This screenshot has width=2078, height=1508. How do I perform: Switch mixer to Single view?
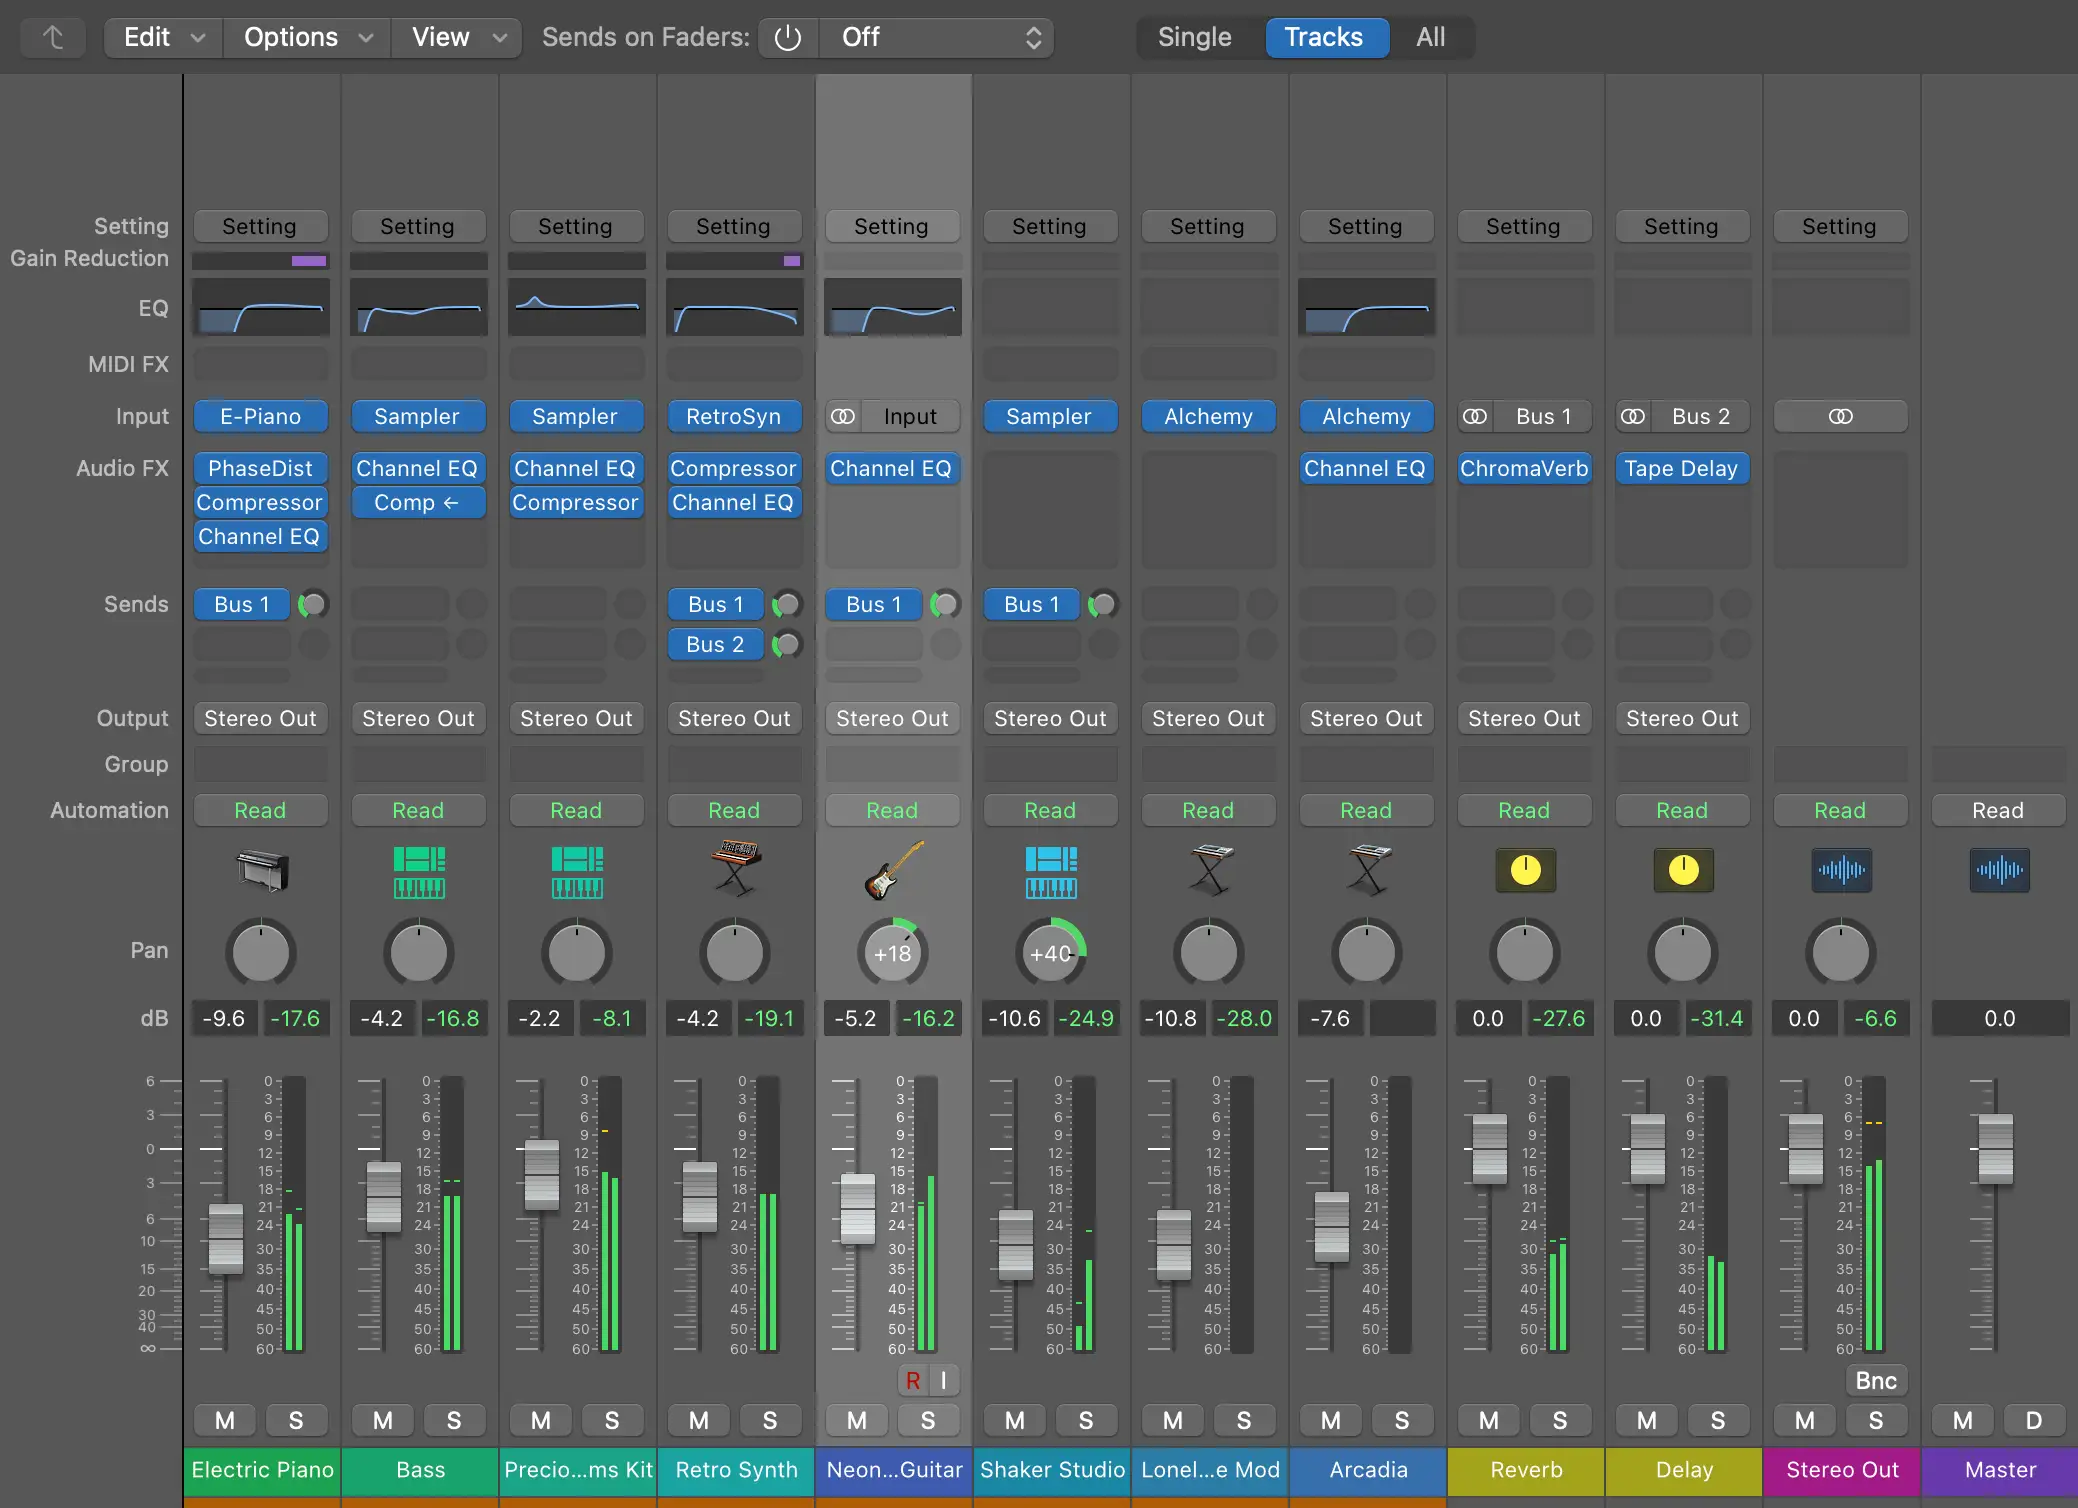(x=1195, y=37)
